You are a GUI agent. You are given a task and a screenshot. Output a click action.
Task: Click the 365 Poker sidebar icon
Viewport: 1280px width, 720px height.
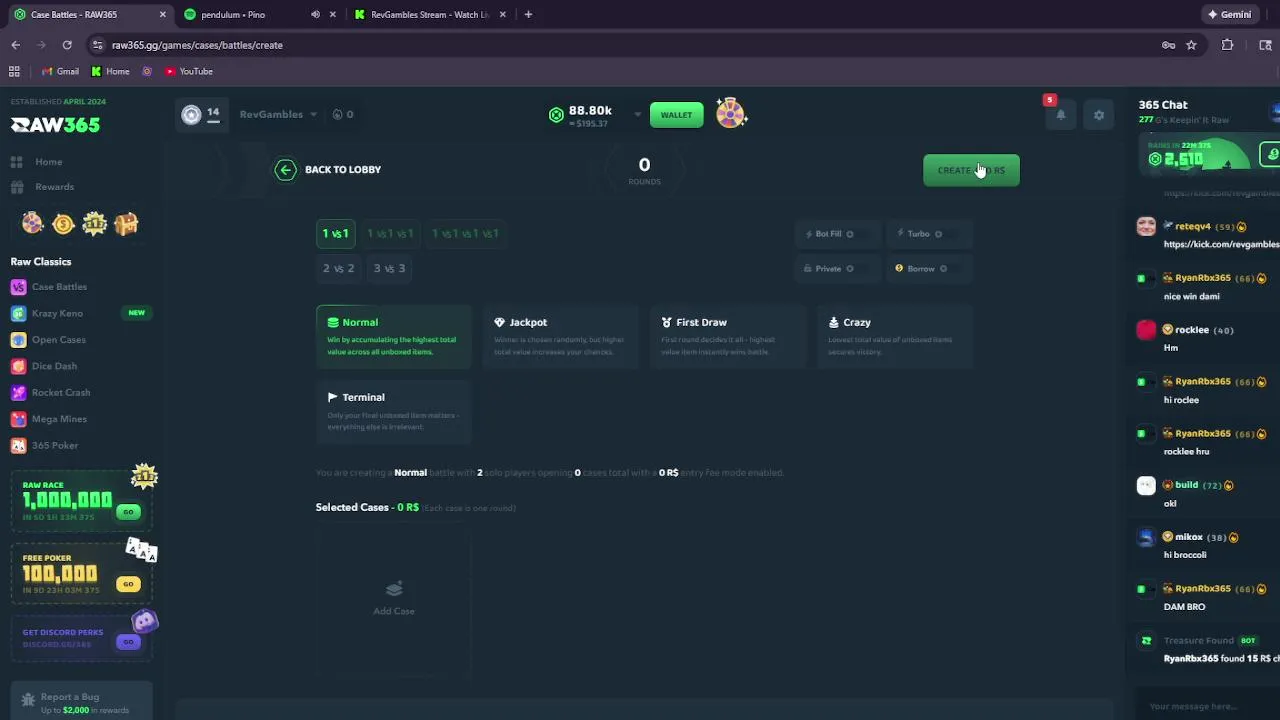tap(18, 446)
